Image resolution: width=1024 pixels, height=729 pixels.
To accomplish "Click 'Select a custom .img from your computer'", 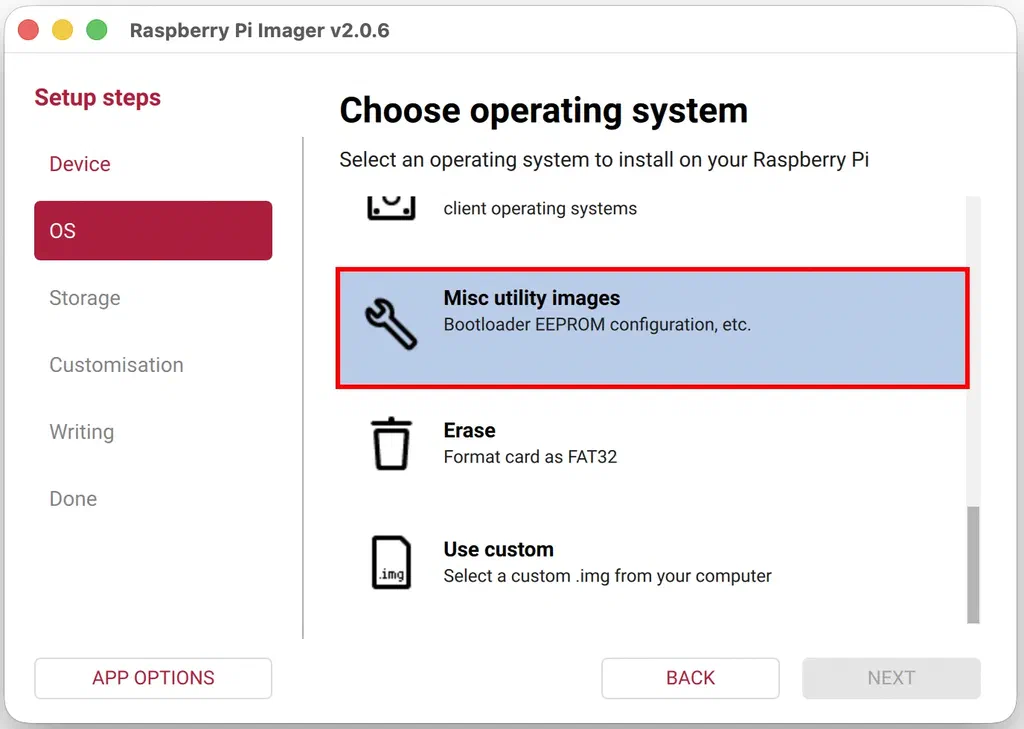I will click(x=607, y=576).
